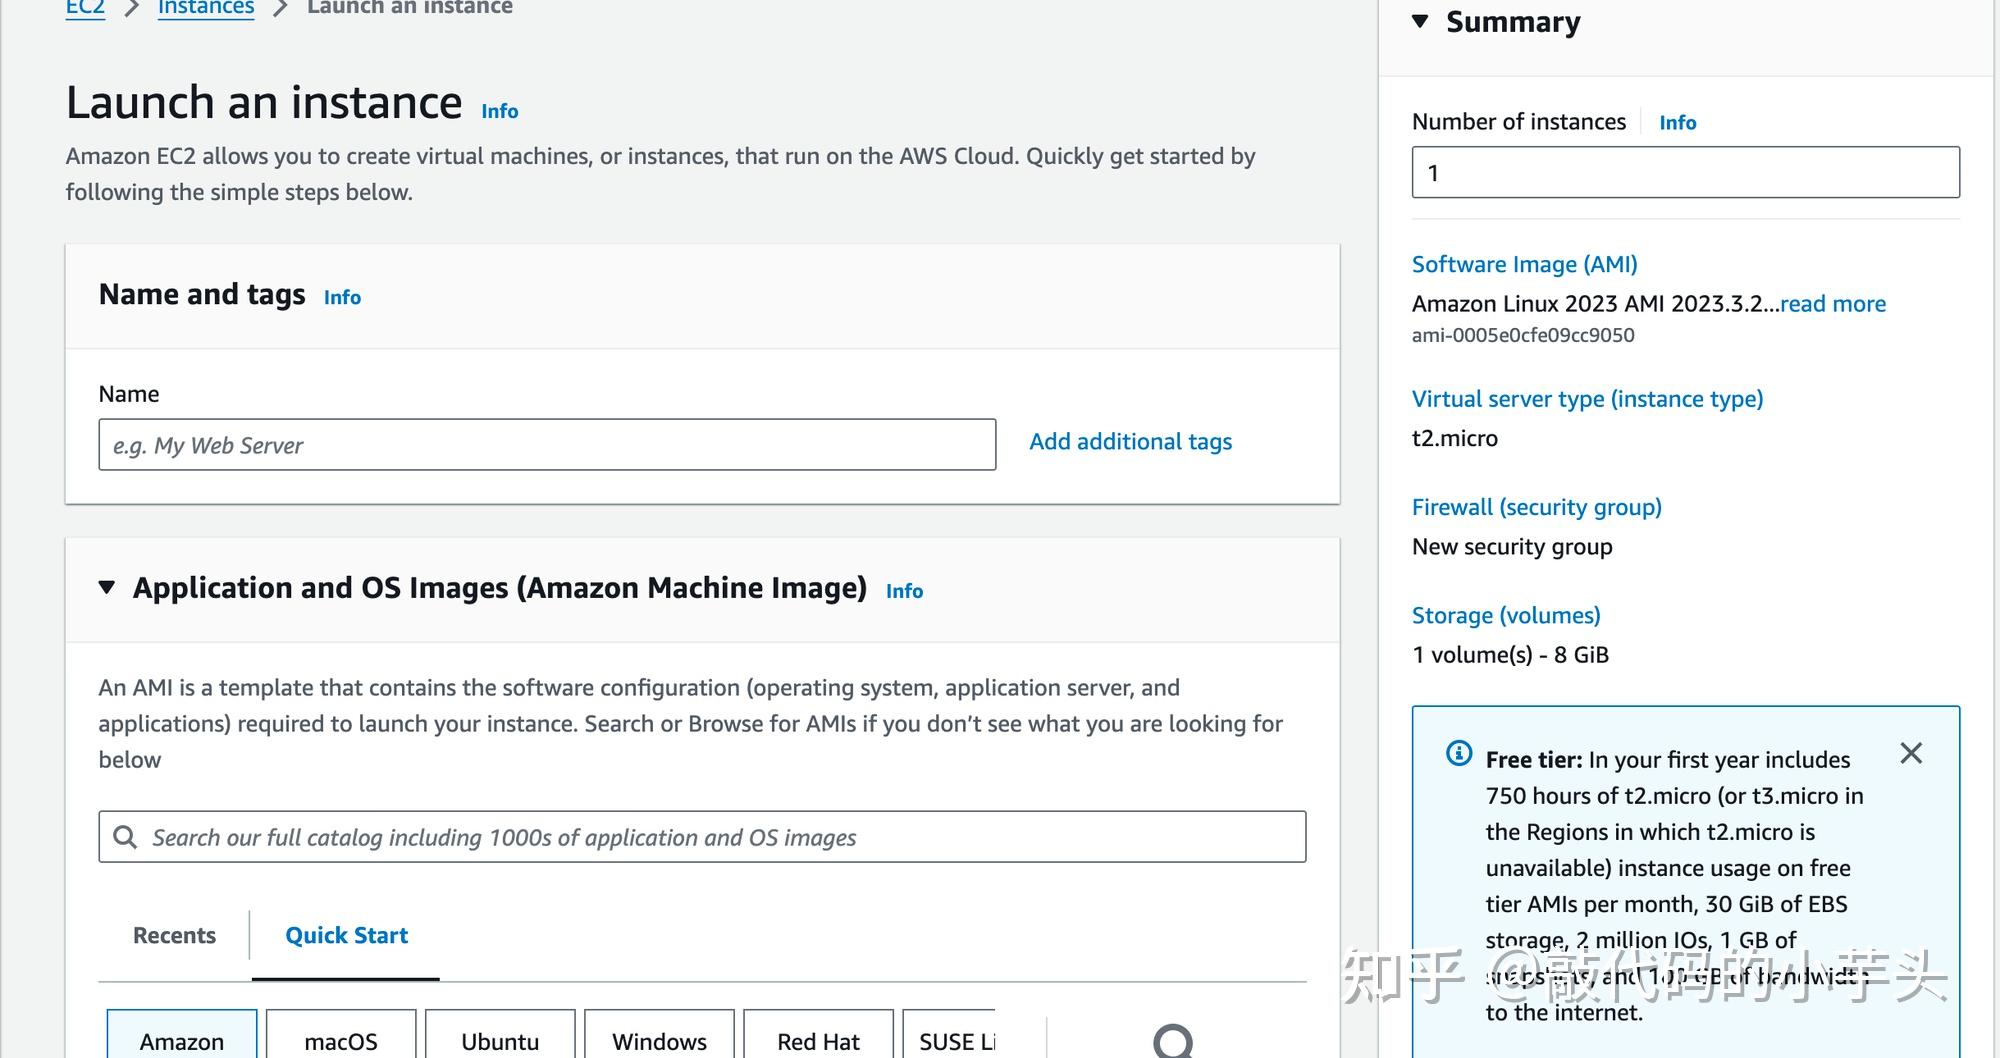Open Info next to Launch an instance
2000x1058 pixels.
[x=499, y=111]
